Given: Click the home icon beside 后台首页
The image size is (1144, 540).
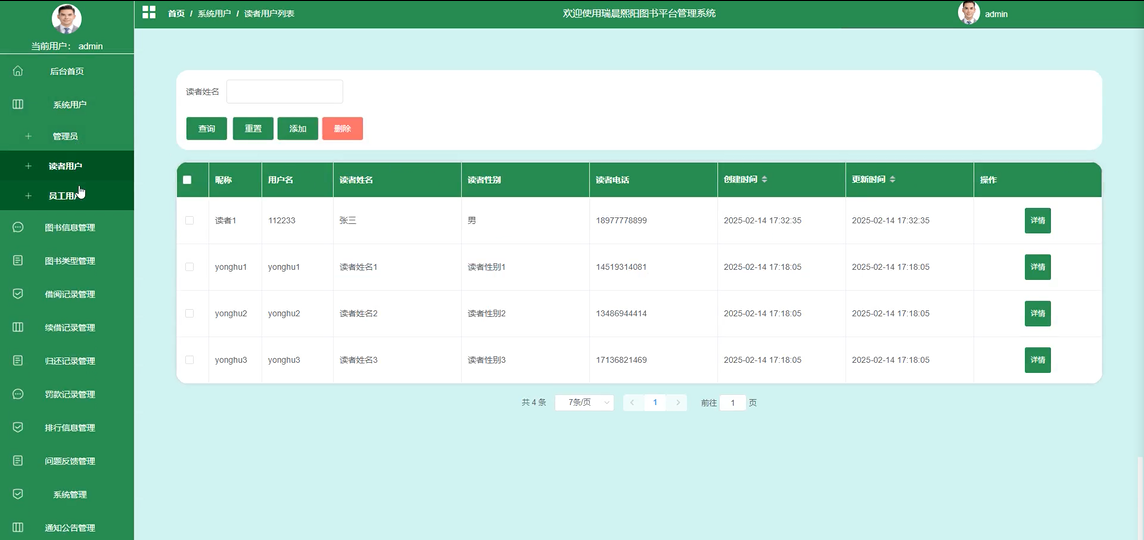Looking at the screenshot, I should pyautogui.click(x=18, y=72).
